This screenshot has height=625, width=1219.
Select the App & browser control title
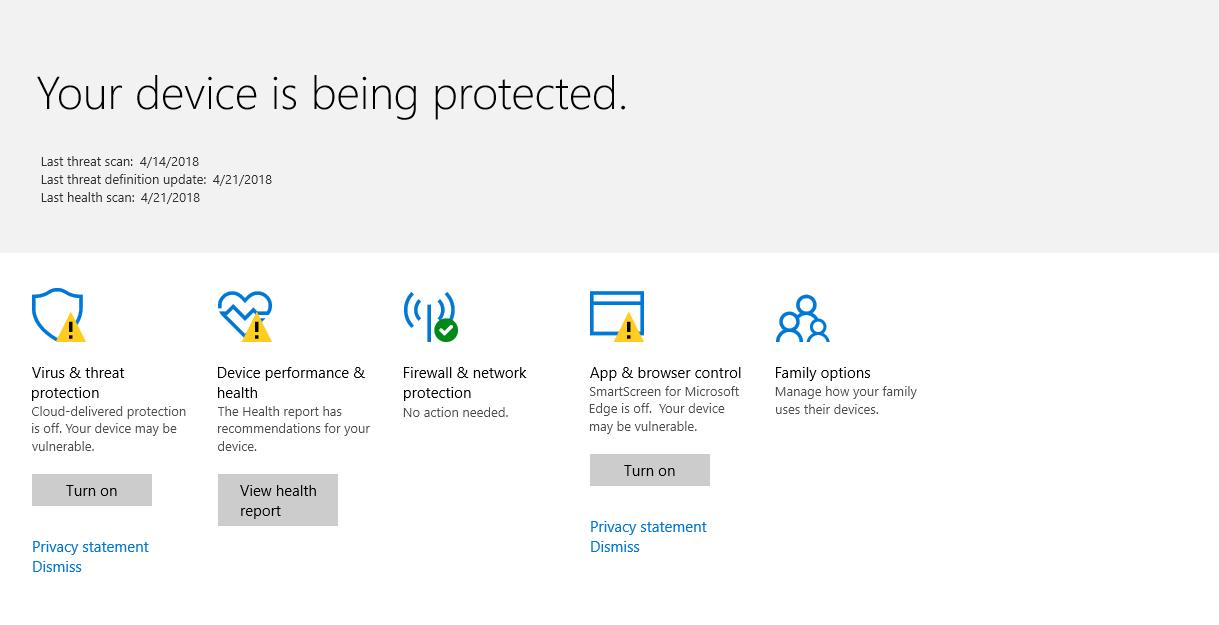(x=666, y=373)
